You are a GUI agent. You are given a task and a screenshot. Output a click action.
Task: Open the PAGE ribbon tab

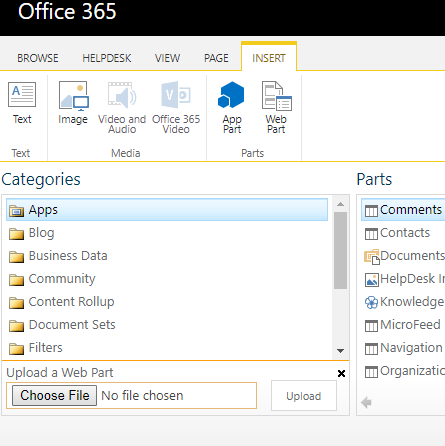[x=216, y=58]
